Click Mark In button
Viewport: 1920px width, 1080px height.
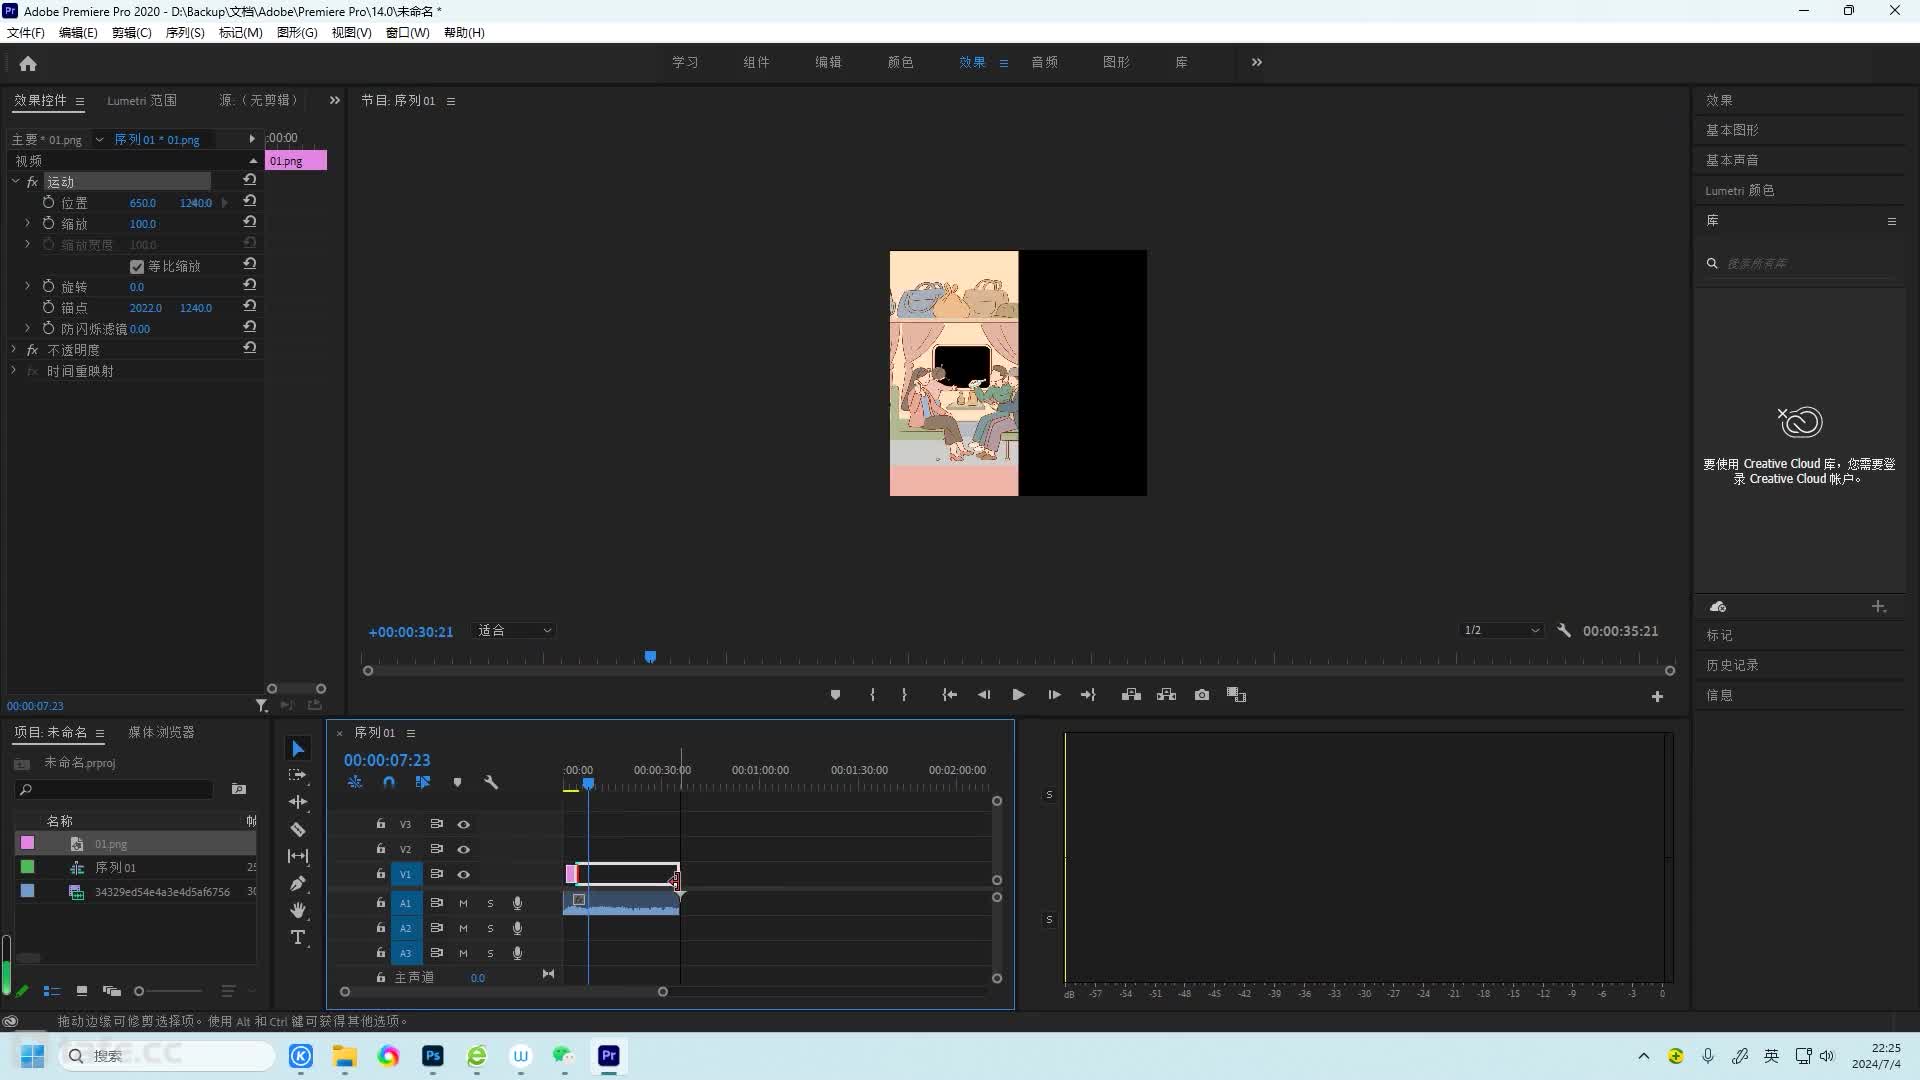point(872,695)
